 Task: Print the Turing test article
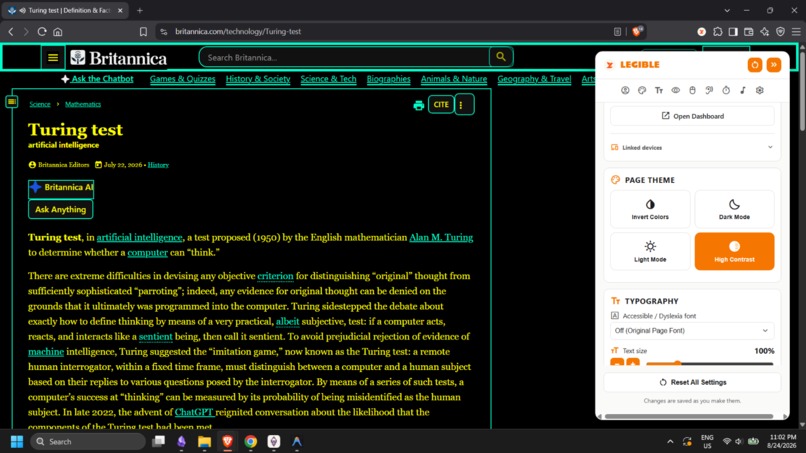tap(418, 105)
